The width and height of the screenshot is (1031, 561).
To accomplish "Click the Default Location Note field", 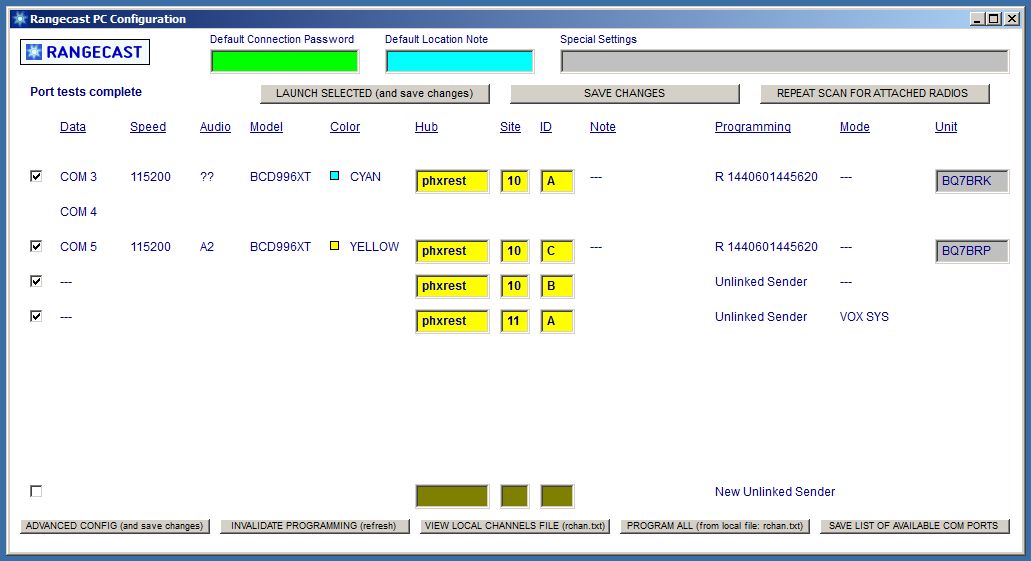I will [459, 62].
